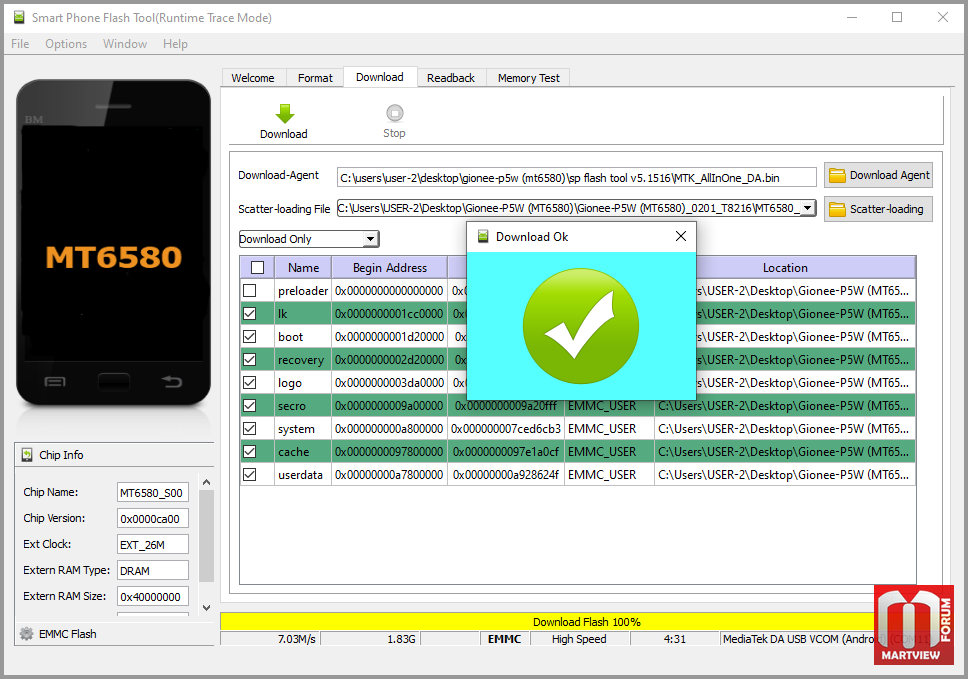Image resolution: width=968 pixels, height=679 pixels.
Task: Click the recovery begin address 0x0000000002d20000
Action: pyautogui.click(x=390, y=359)
